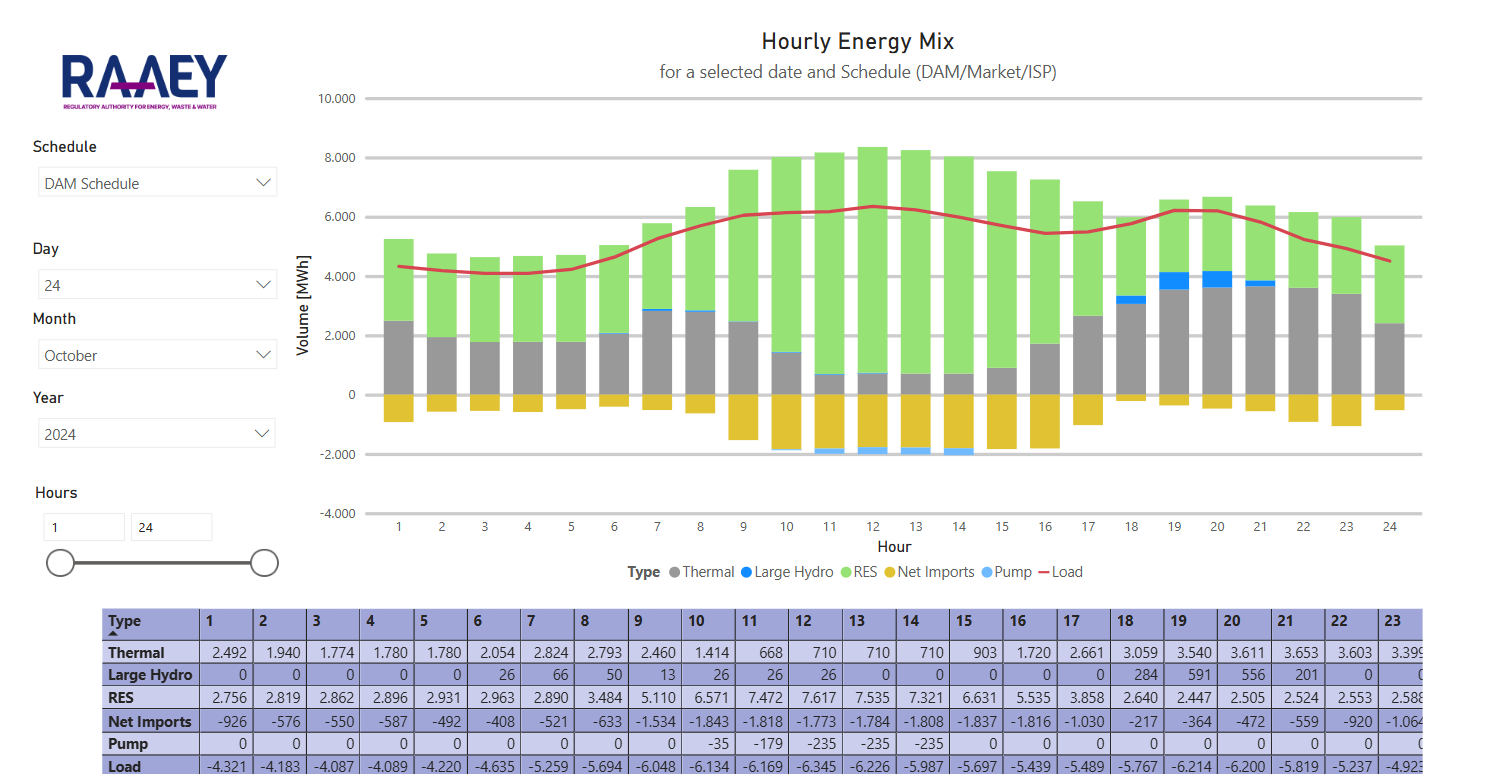Select the Net Imports row label in table

click(x=151, y=721)
